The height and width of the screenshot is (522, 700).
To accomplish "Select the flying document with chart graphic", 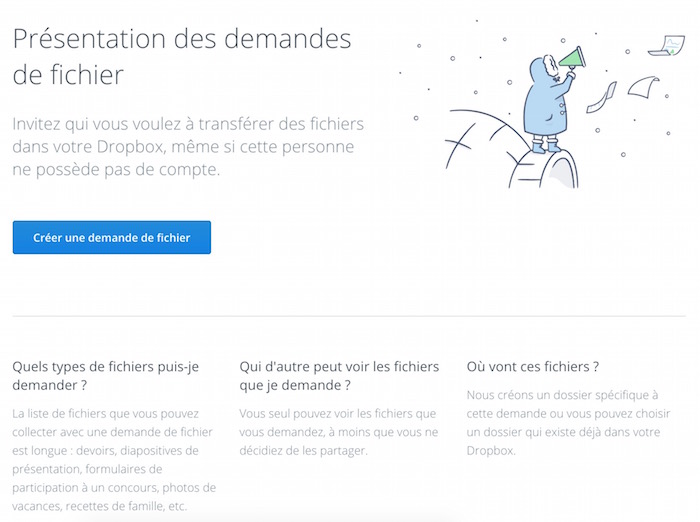I will [x=667, y=46].
